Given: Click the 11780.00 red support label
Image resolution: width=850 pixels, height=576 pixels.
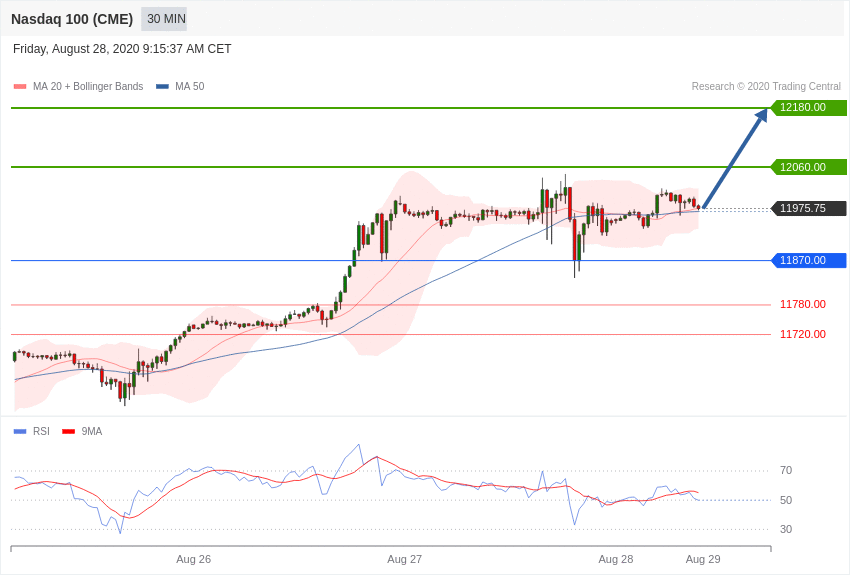Looking at the screenshot, I should pos(803,304).
